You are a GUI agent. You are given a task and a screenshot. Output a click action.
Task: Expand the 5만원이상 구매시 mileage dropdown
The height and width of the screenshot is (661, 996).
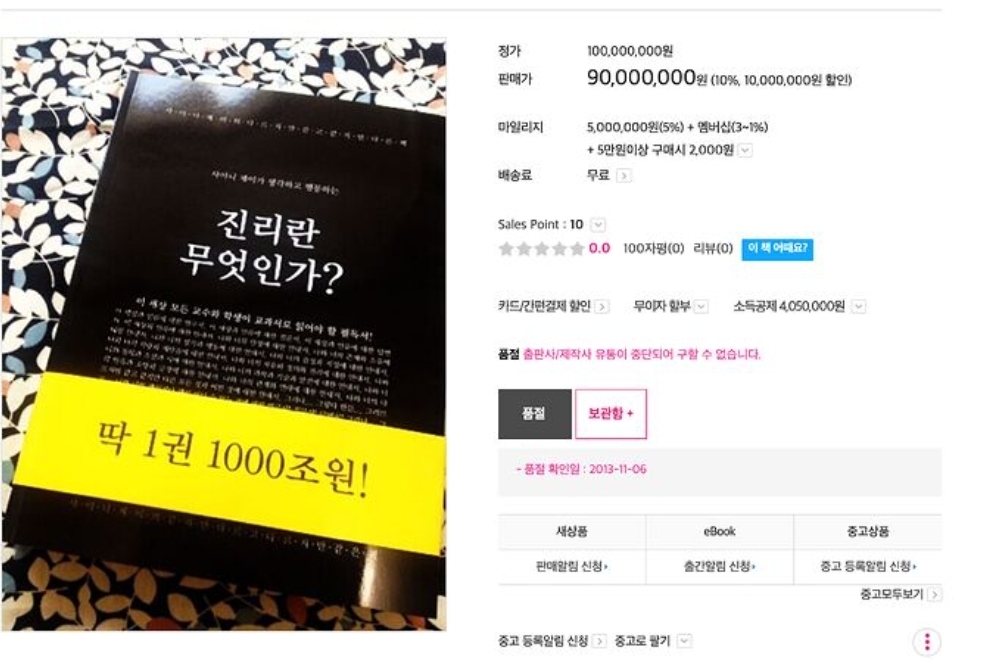[x=745, y=150]
